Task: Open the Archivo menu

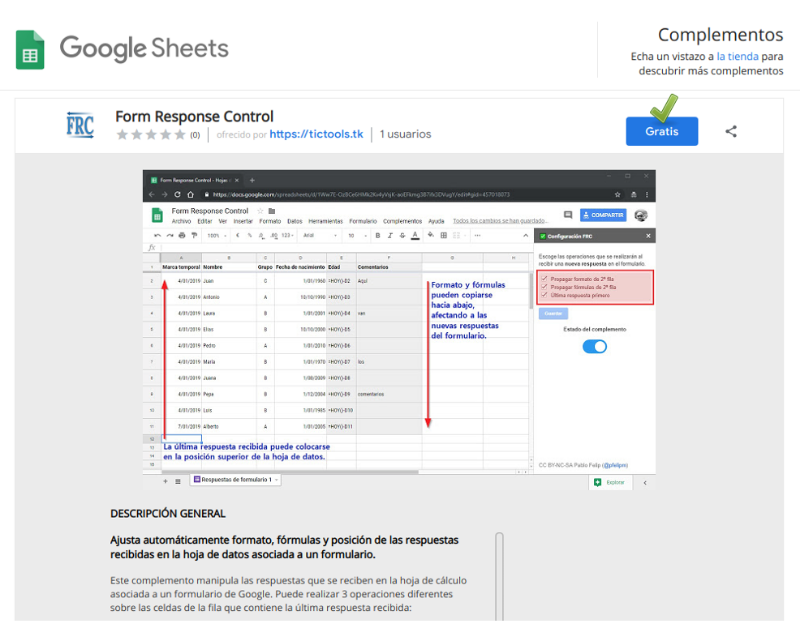Action: [x=181, y=221]
